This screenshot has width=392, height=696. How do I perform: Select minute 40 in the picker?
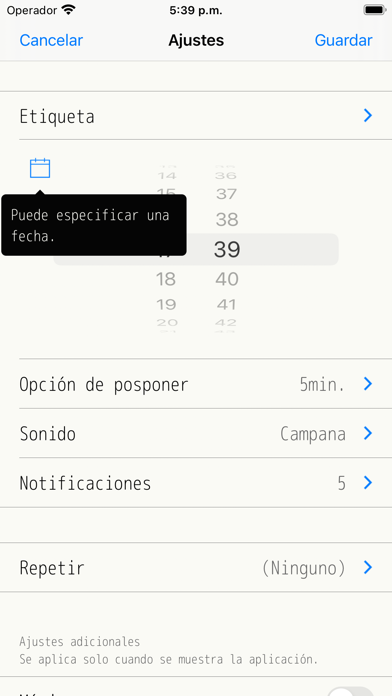tap(227, 279)
